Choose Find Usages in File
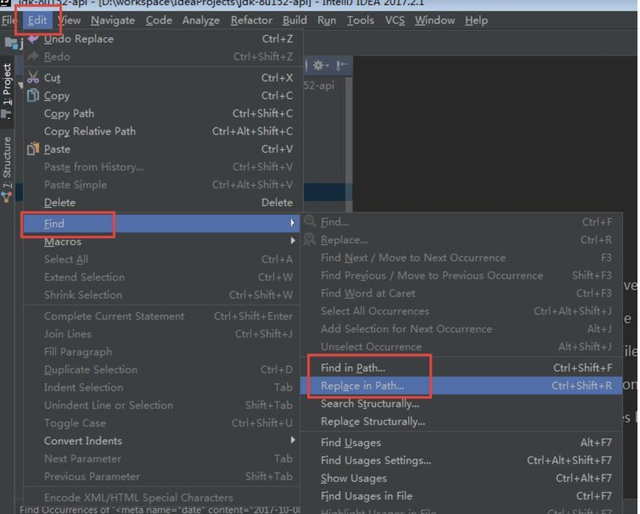Viewport: 640px width, 514px height. click(462, 496)
